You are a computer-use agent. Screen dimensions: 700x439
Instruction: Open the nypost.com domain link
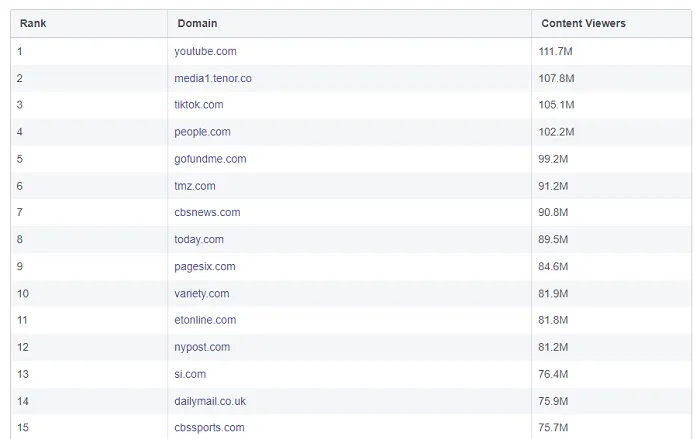[x=202, y=347]
